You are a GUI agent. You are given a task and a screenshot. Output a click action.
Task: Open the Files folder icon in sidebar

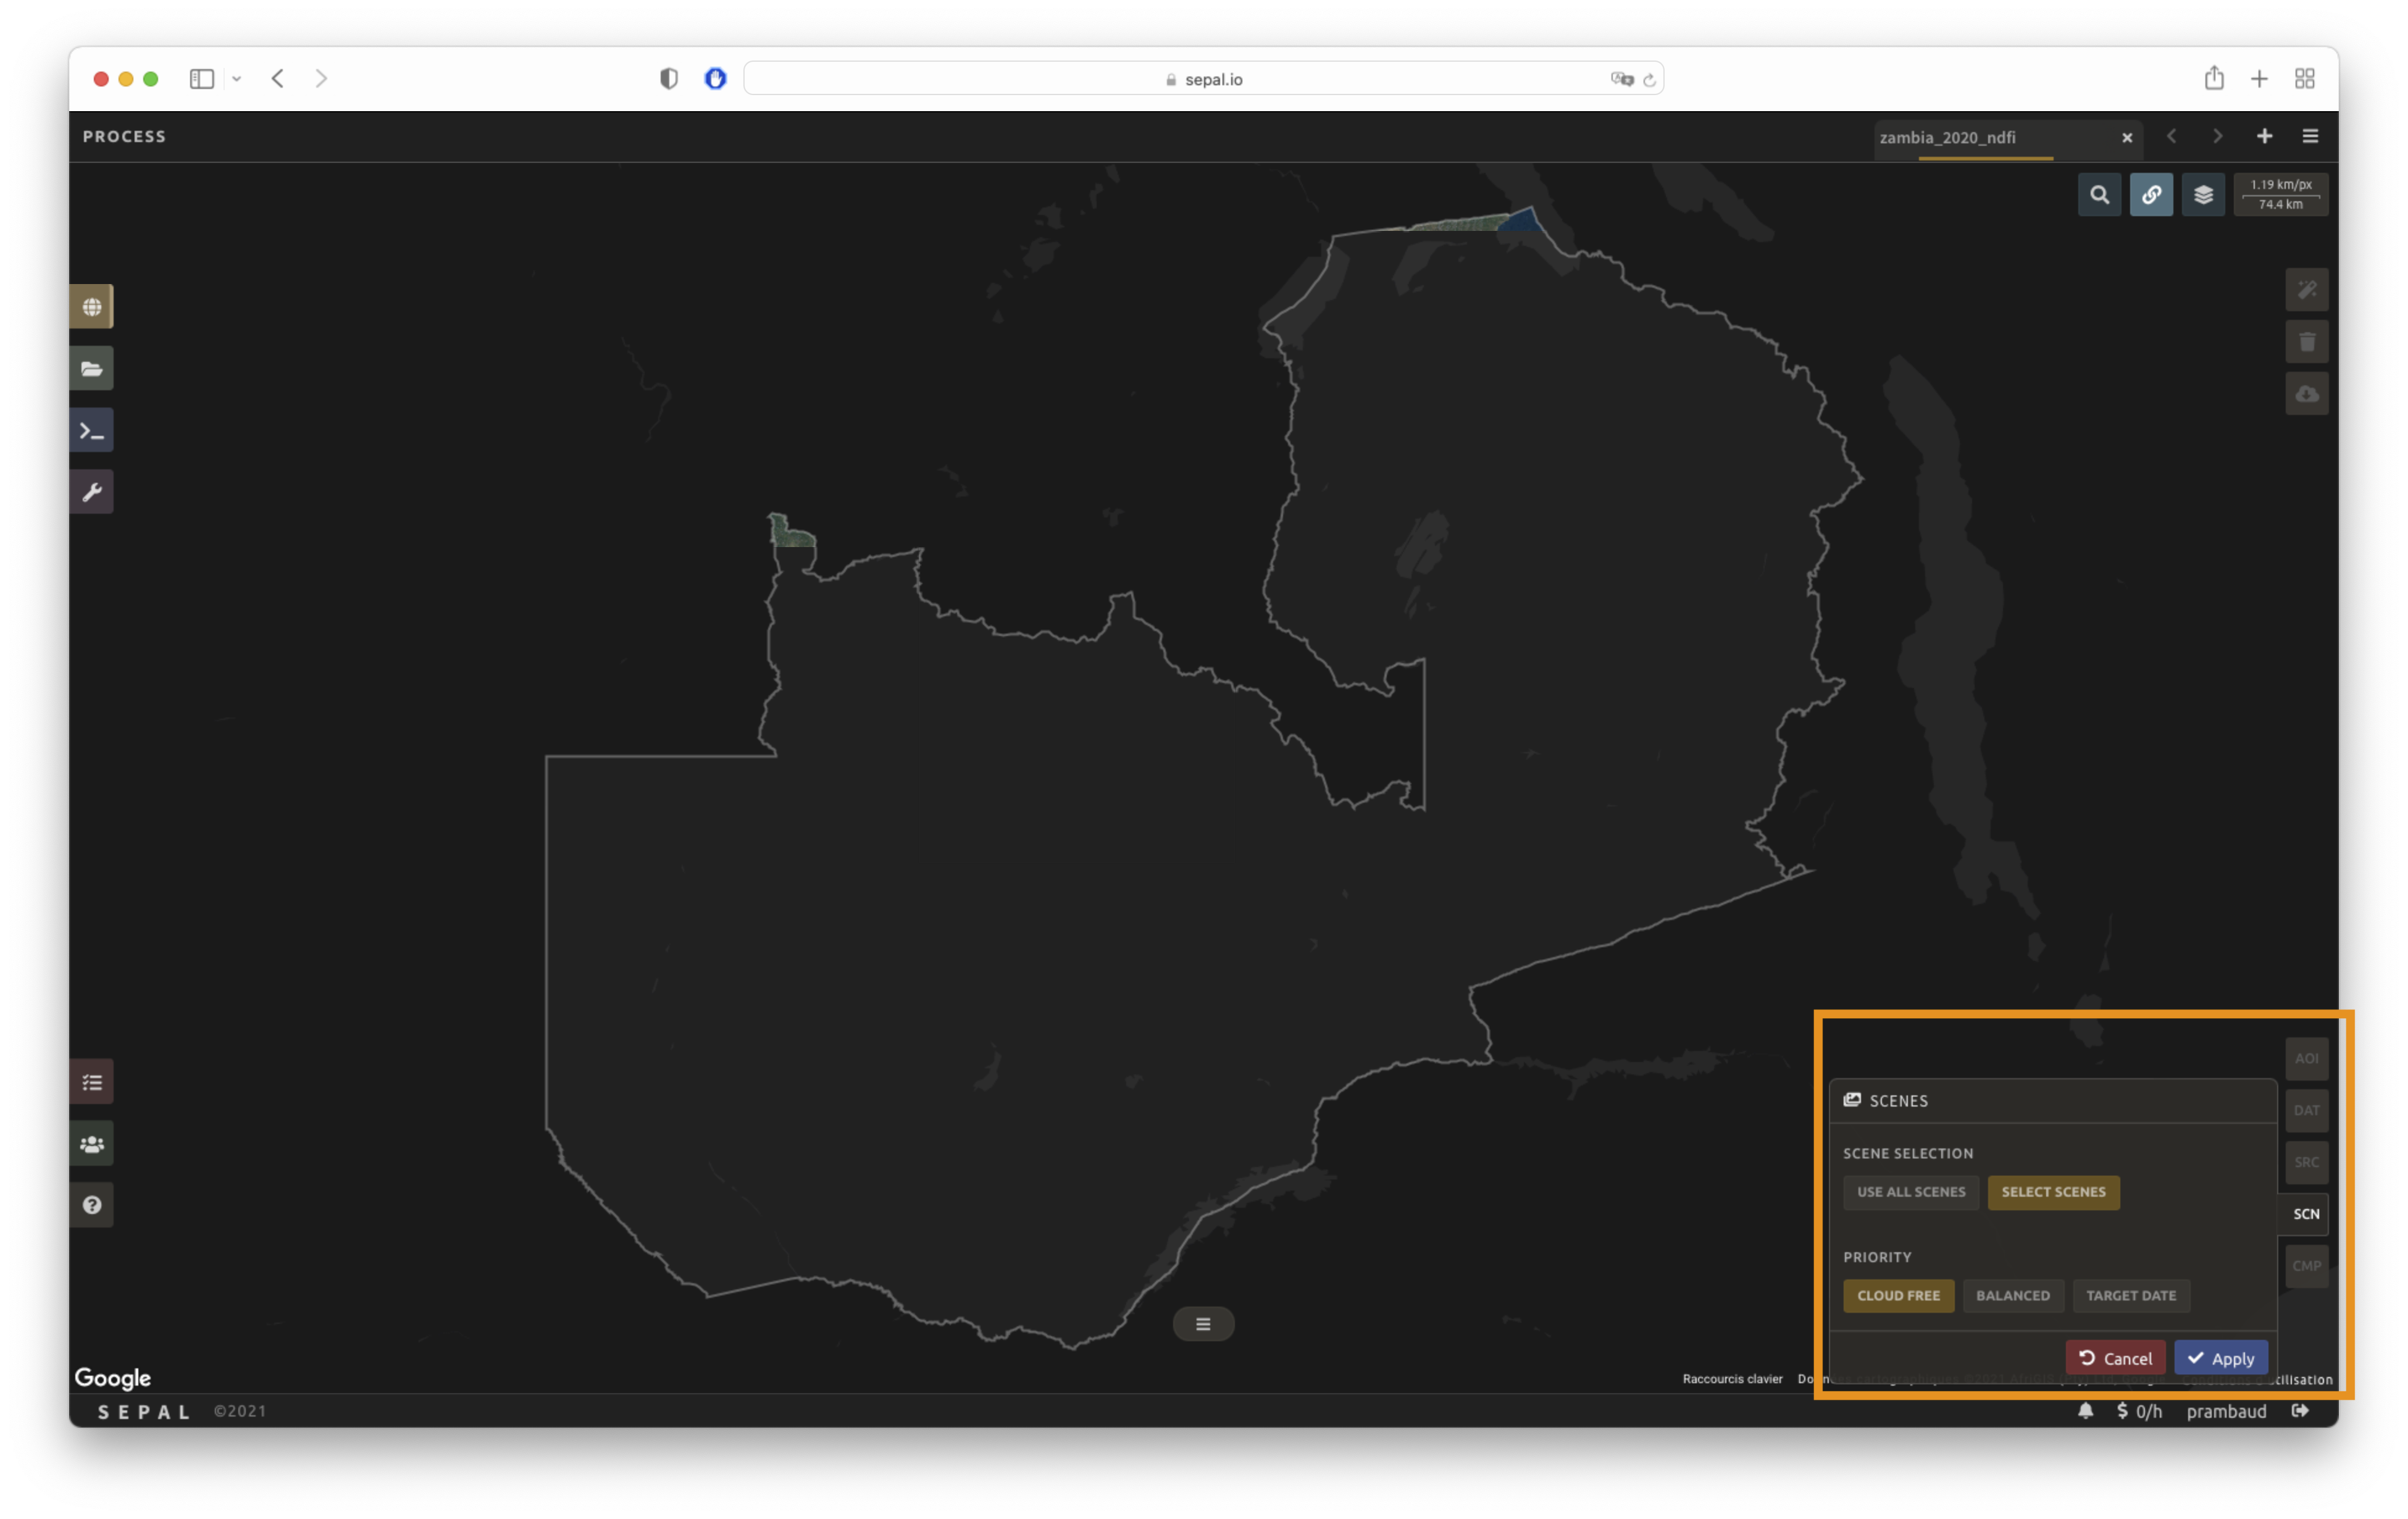click(x=91, y=369)
